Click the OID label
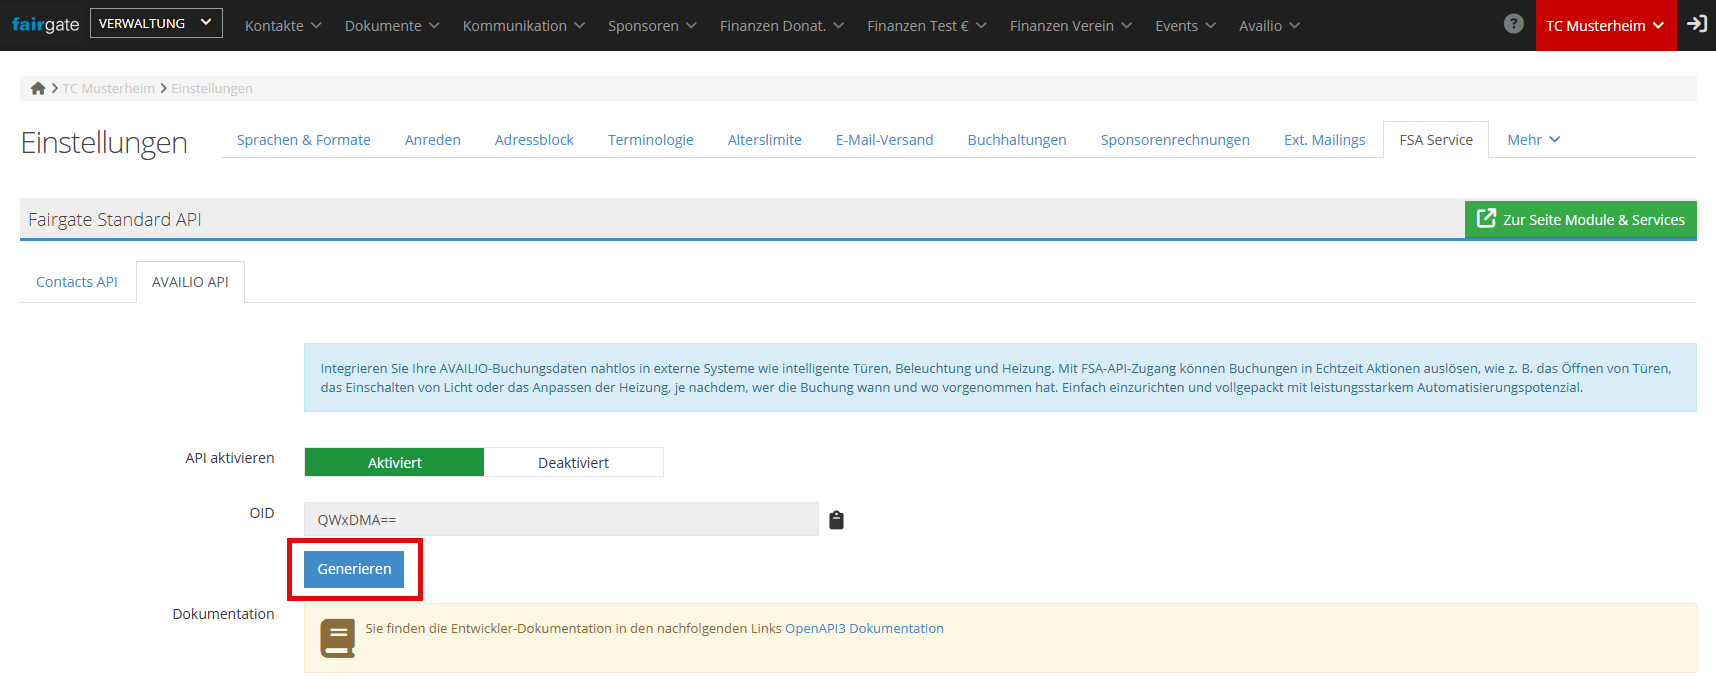The width and height of the screenshot is (1716, 685). coord(262,513)
